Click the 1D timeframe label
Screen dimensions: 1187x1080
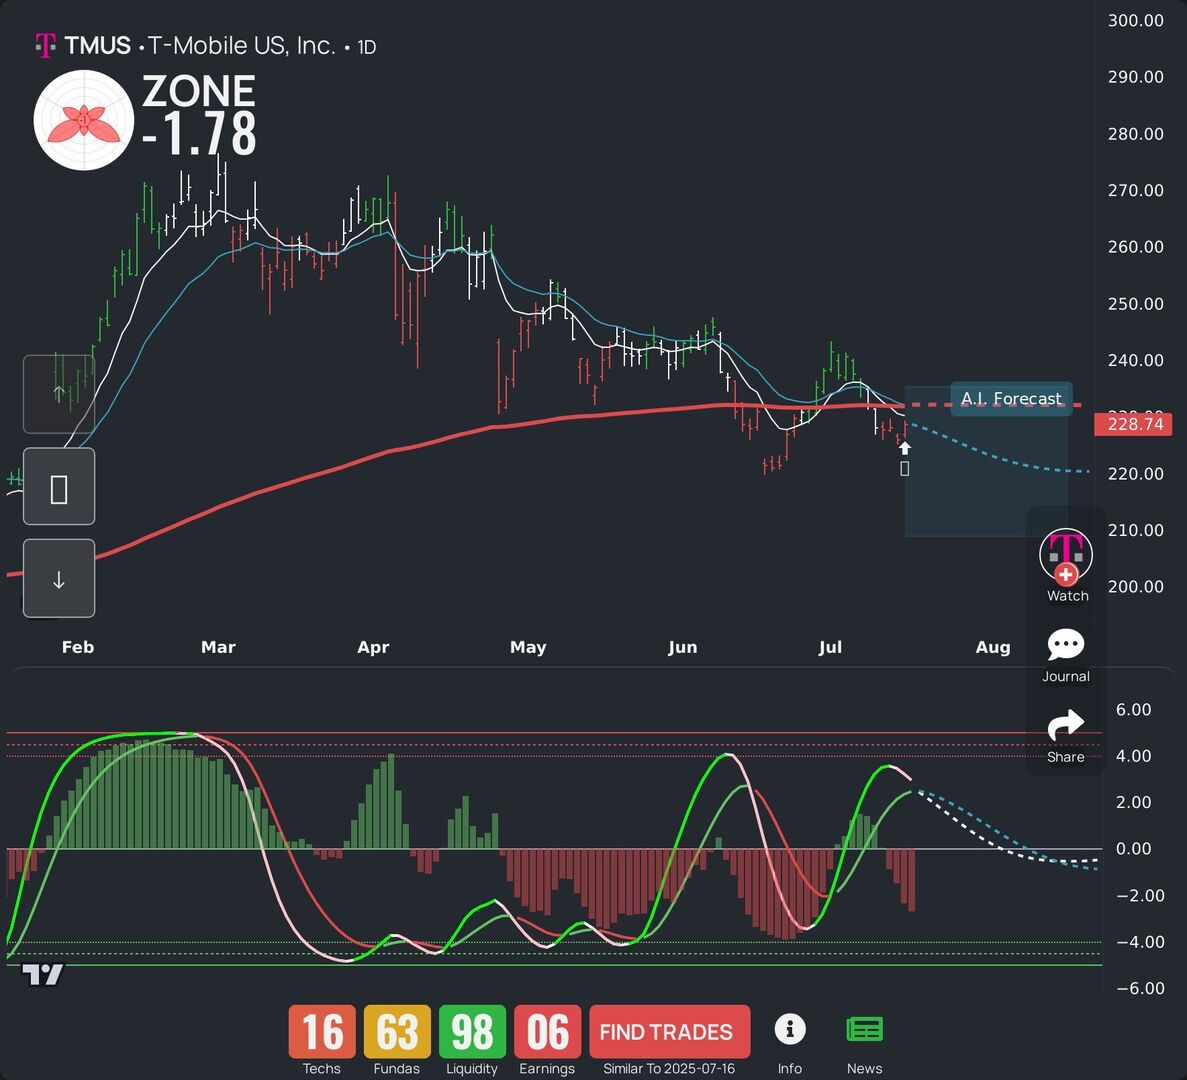(366, 47)
